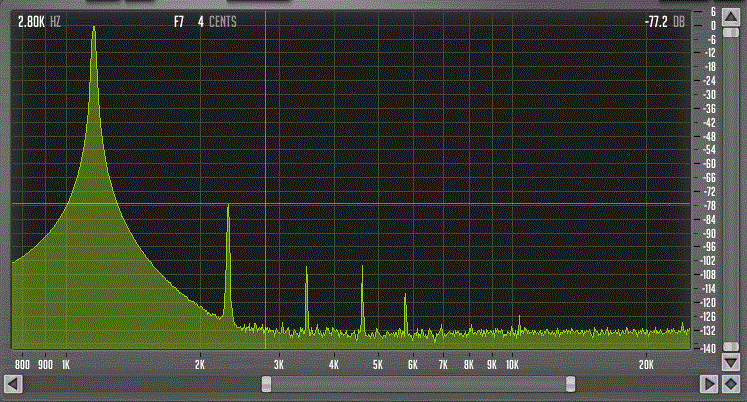Click the 6K frequency axis label

point(413,365)
